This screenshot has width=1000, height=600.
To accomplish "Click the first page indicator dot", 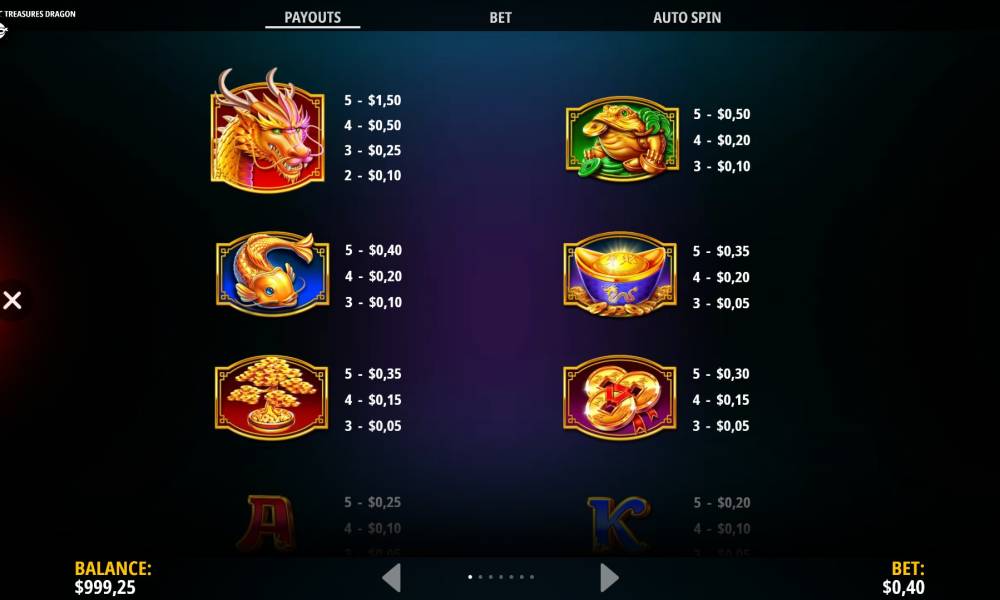I will (471, 577).
